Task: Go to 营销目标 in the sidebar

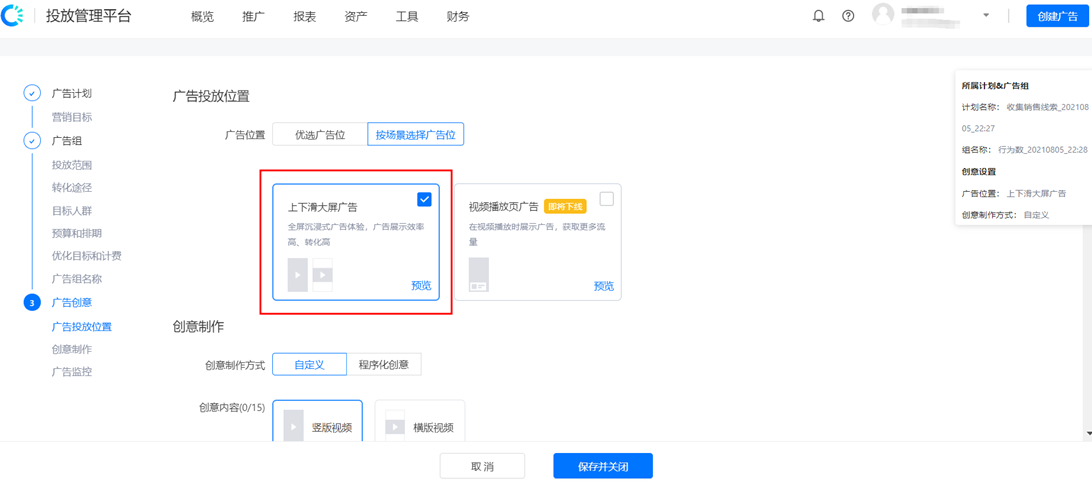Action: pyautogui.click(x=72, y=117)
